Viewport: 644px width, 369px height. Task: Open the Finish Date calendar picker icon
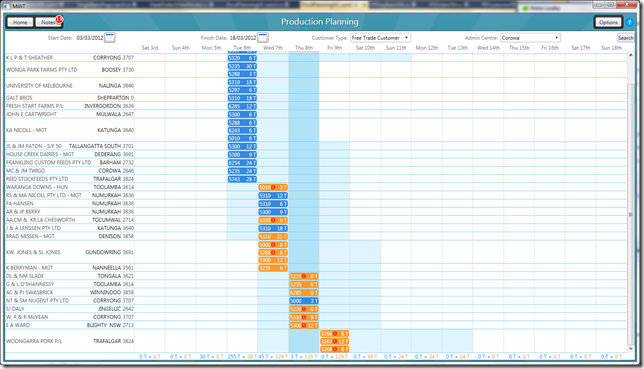click(x=263, y=38)
